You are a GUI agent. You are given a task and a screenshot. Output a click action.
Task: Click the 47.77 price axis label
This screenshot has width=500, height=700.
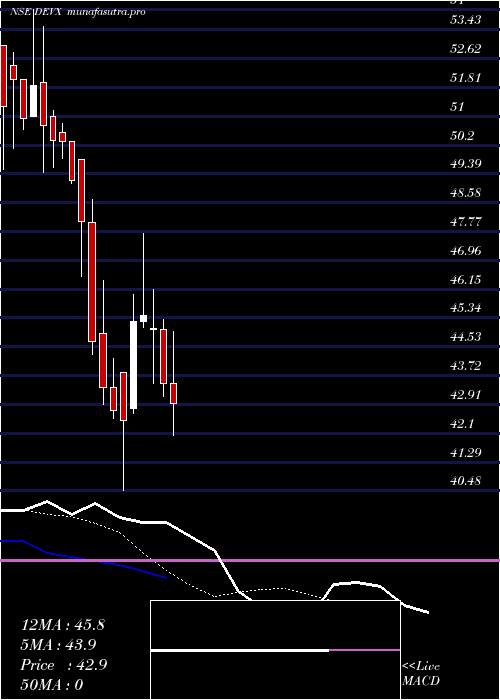pos(466,222)
